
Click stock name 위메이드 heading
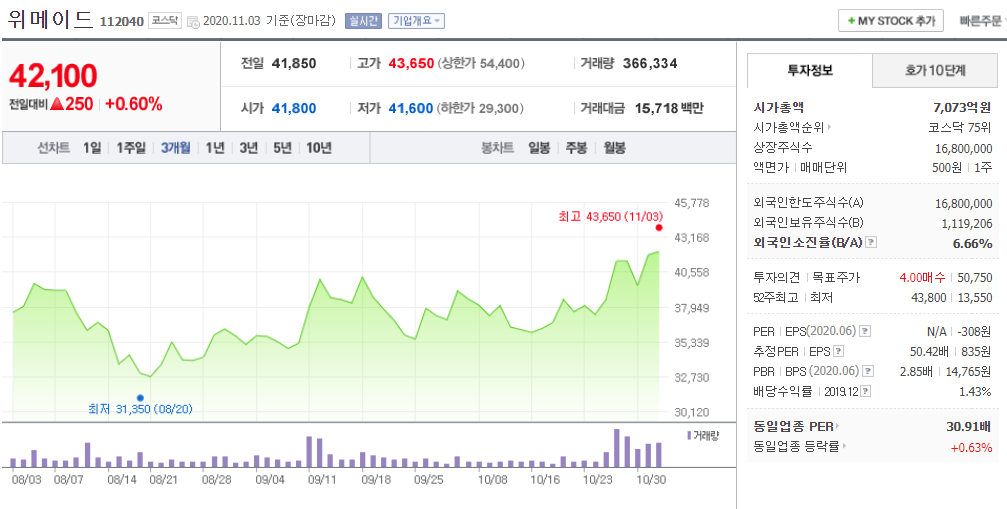[x=51, y=20]
